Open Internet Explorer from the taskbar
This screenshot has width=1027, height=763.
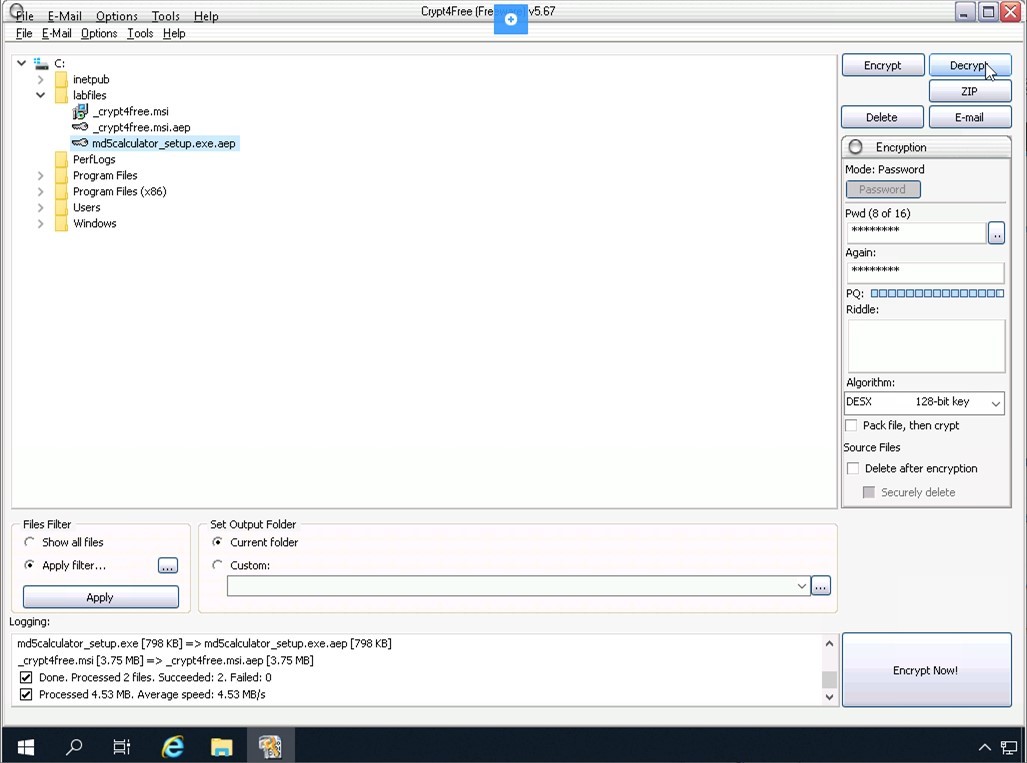pyautogui.click(x=173, y=746)
